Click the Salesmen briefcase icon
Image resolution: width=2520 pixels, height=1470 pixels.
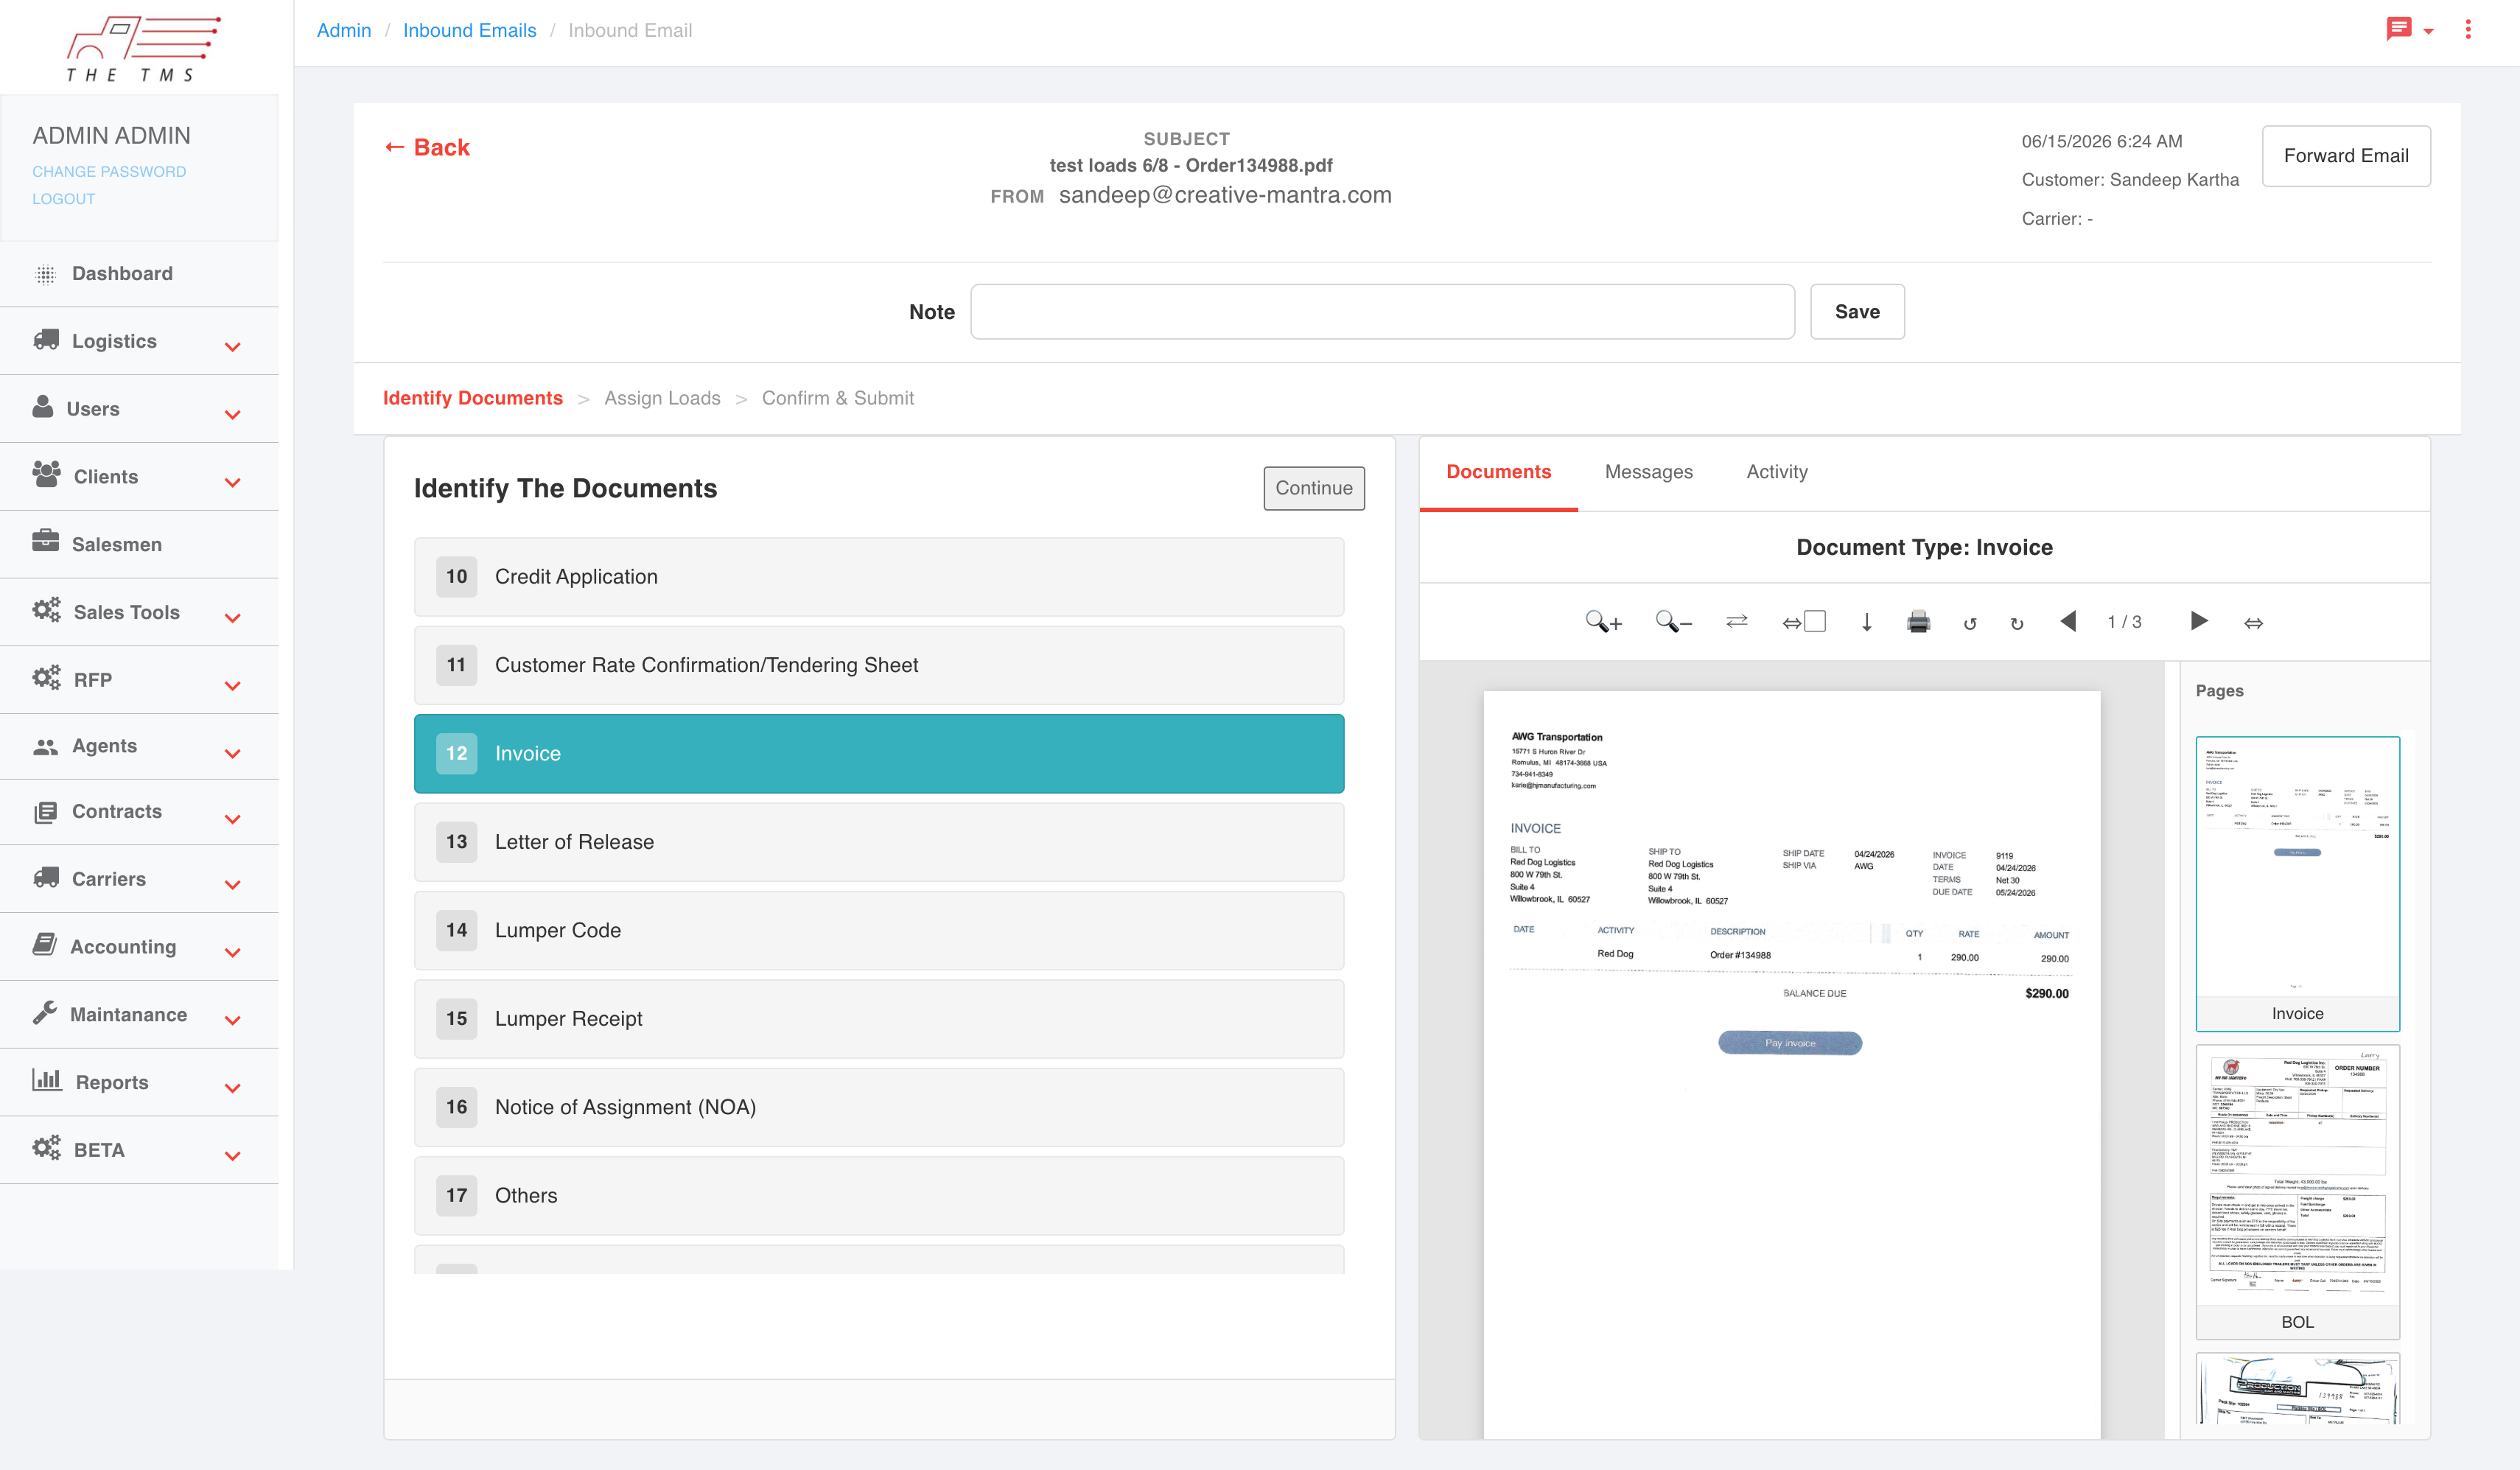point(46,542)
